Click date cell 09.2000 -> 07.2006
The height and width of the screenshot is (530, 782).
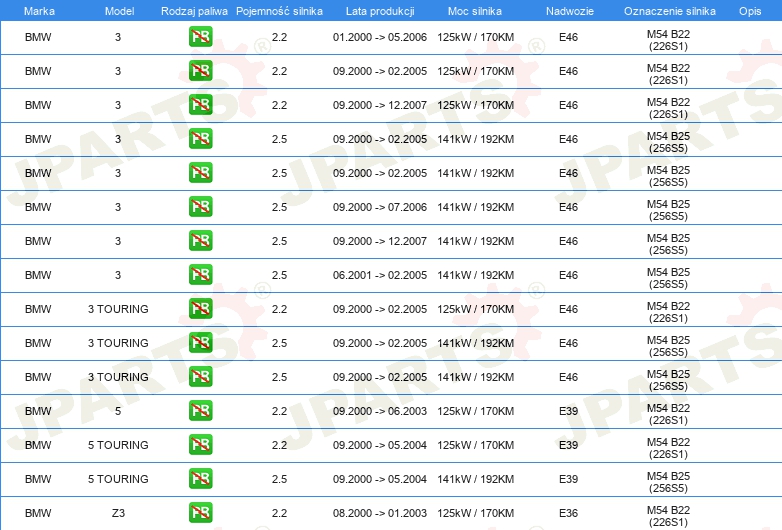click(380, 207)
